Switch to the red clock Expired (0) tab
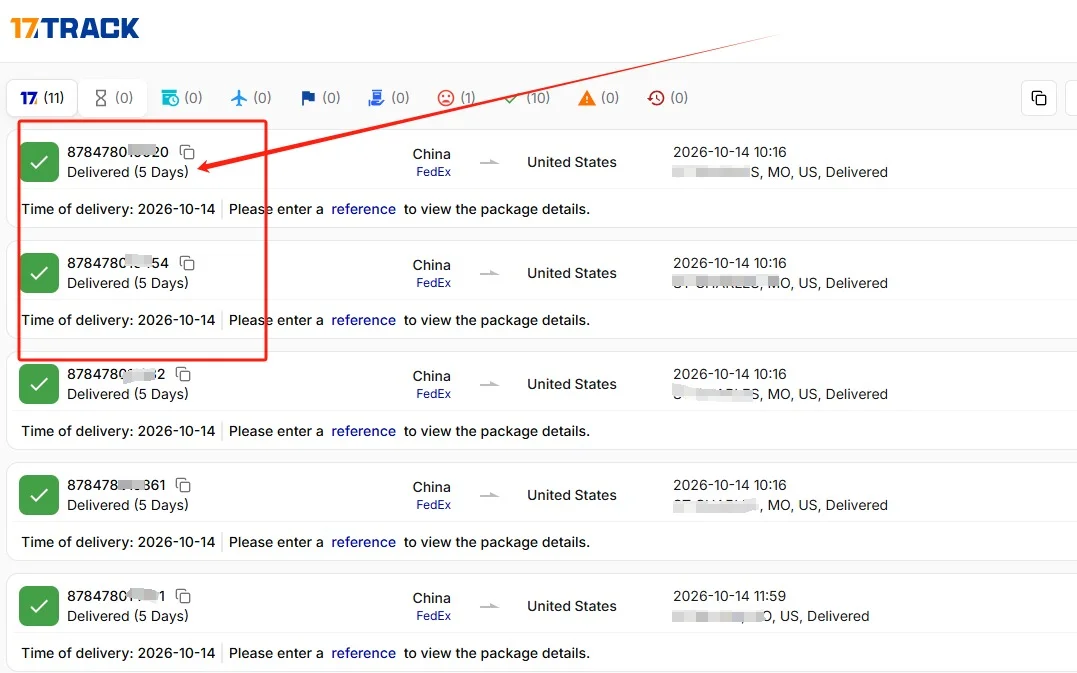 [668, 98]
